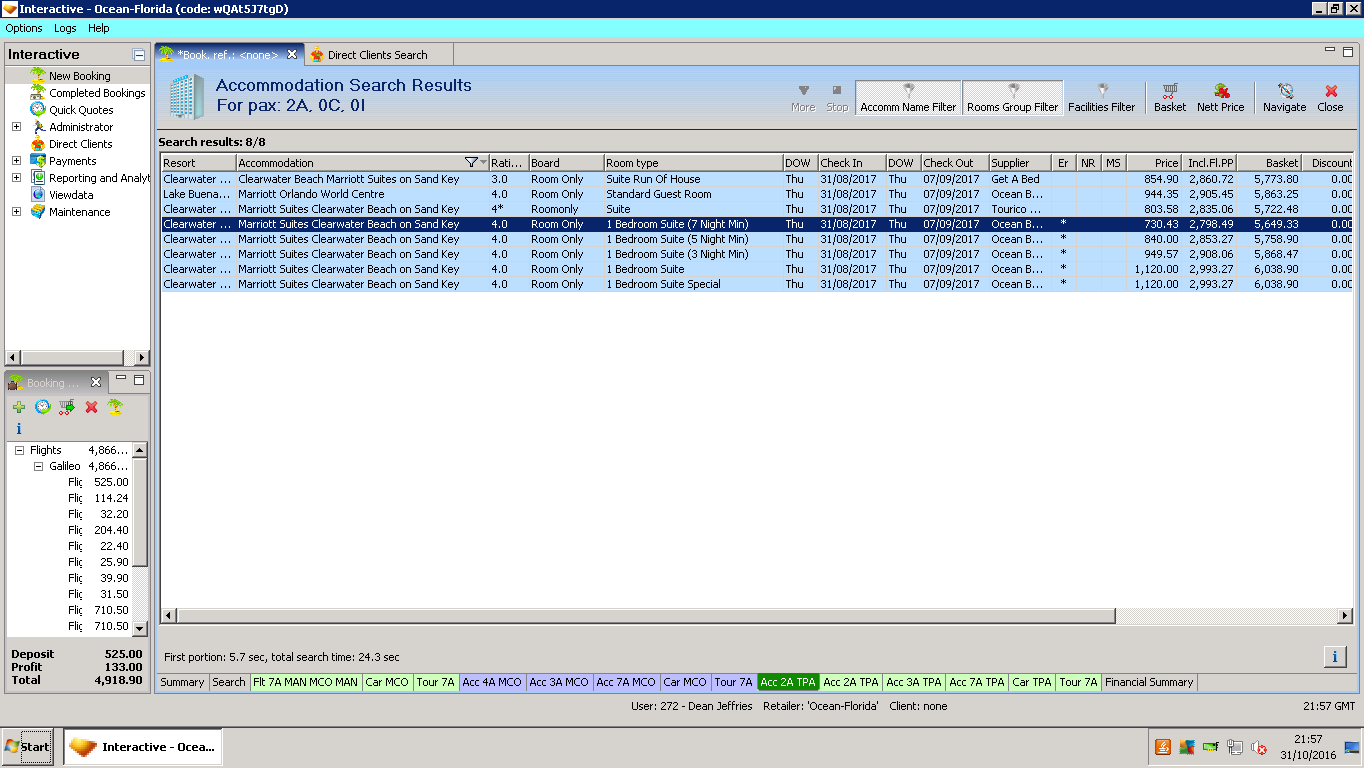Viewport: 1364px width, 768px height.
Task: Click the green plus icon in Booking panel
Action: 19,407
